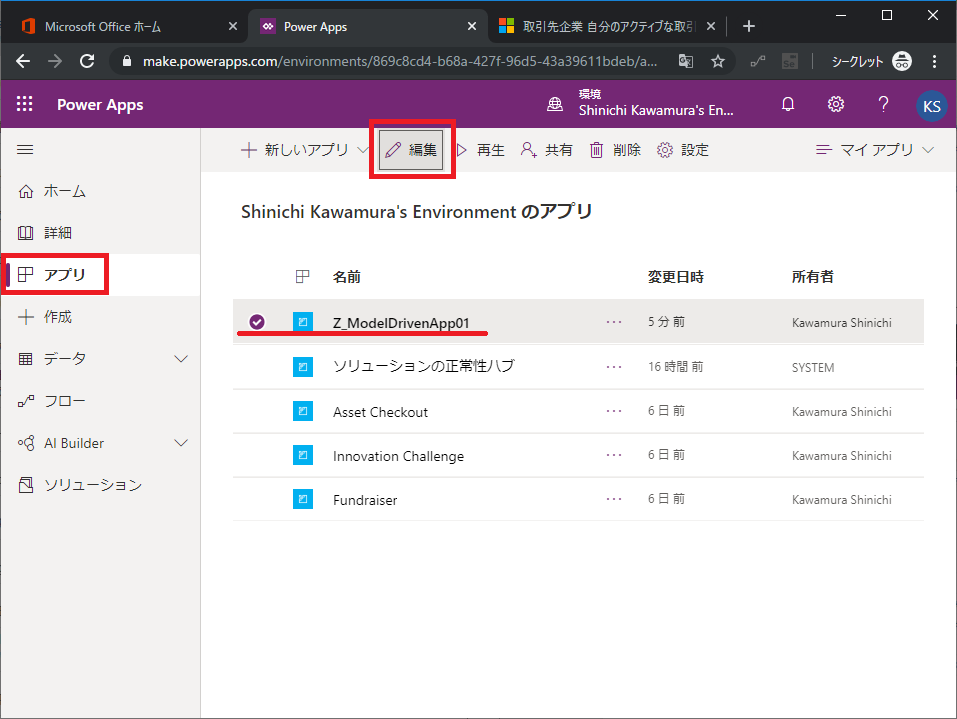The image size is (957, 719).
Task: Collapse the left navigation hamburger menu
Action: (25, 150)
